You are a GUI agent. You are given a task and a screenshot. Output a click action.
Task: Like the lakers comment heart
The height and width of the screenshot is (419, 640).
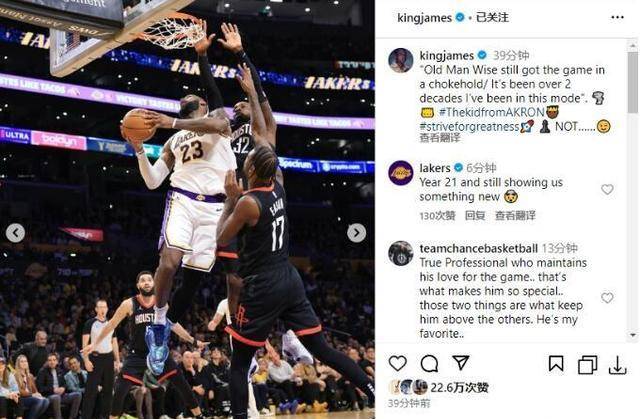click(x=607, y=189)
